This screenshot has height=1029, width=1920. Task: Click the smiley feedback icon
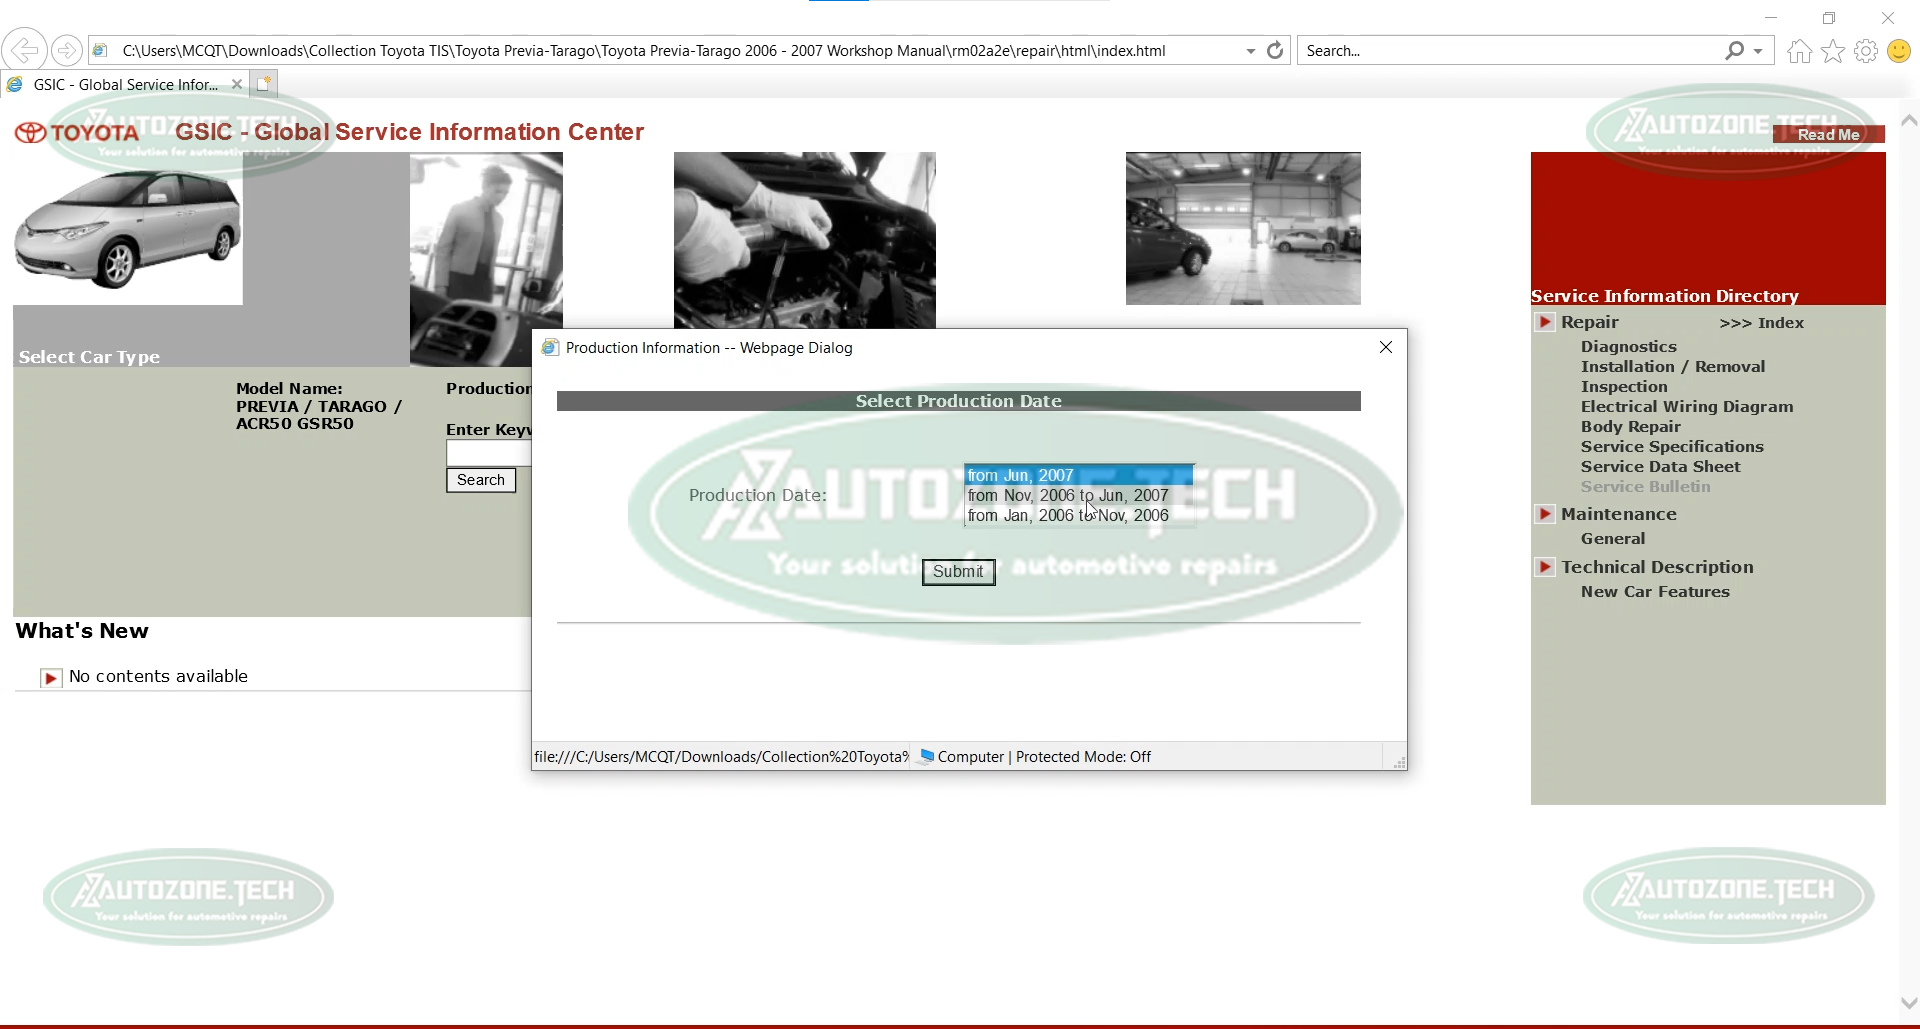(x=1899, y=50)
